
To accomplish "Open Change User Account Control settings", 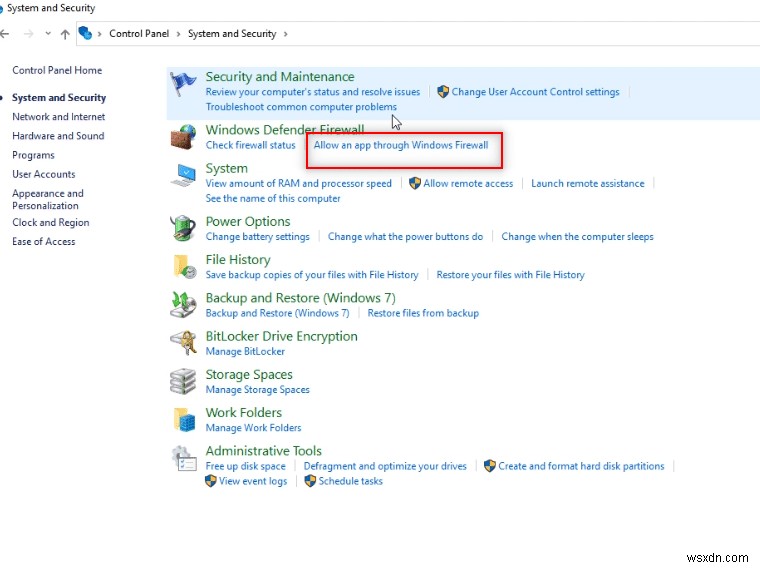I will tap(535, 92).
